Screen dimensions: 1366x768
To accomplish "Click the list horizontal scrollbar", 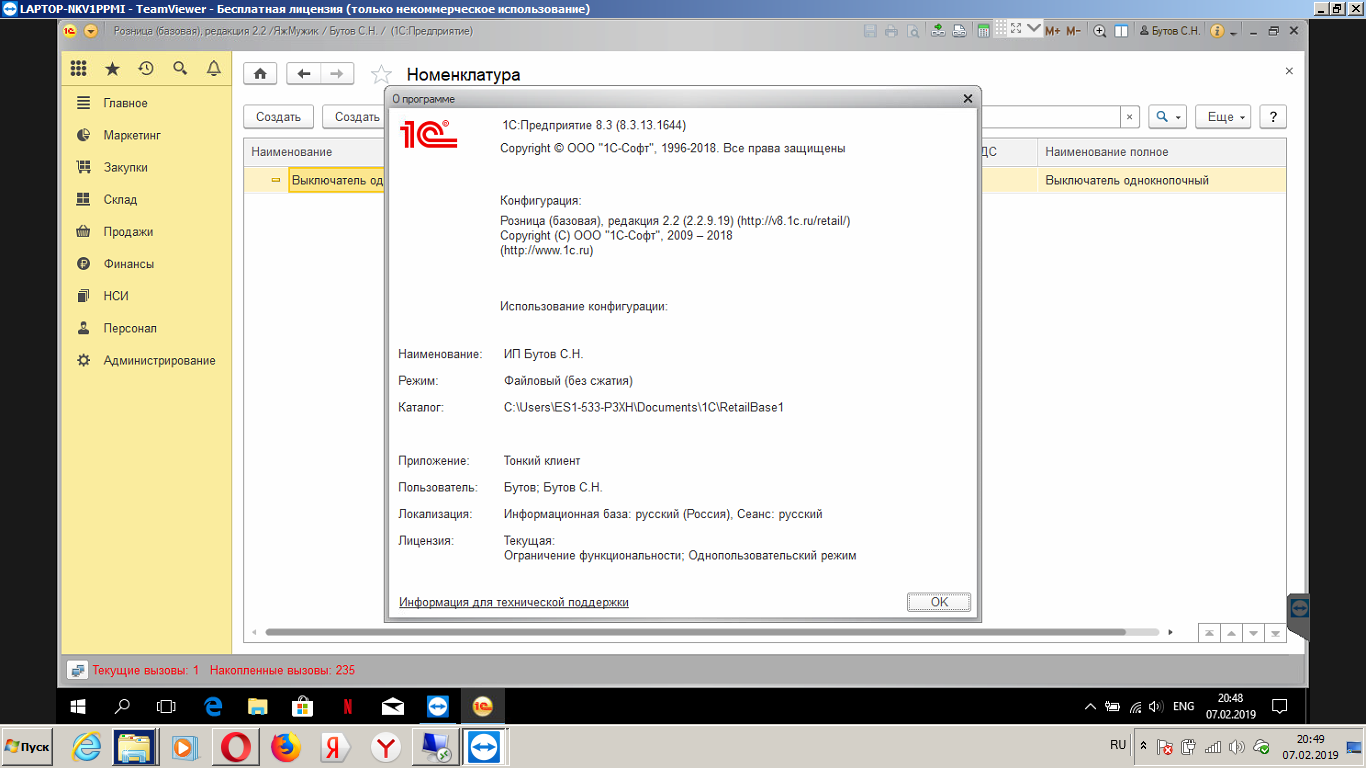I will tap(695, 632).
